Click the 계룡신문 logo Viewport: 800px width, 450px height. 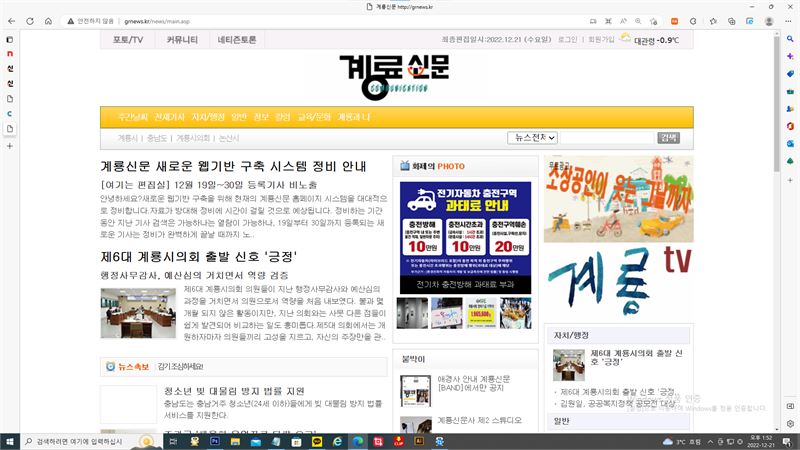click(x=394, y=77)
